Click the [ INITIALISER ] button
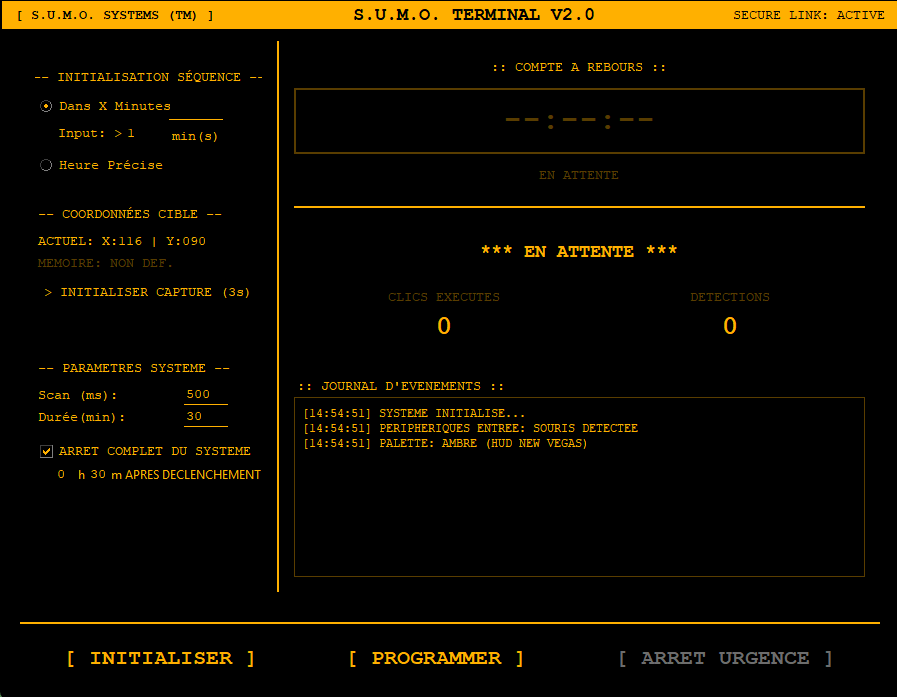Screen dimensions: 897x697 pos(161,658)
